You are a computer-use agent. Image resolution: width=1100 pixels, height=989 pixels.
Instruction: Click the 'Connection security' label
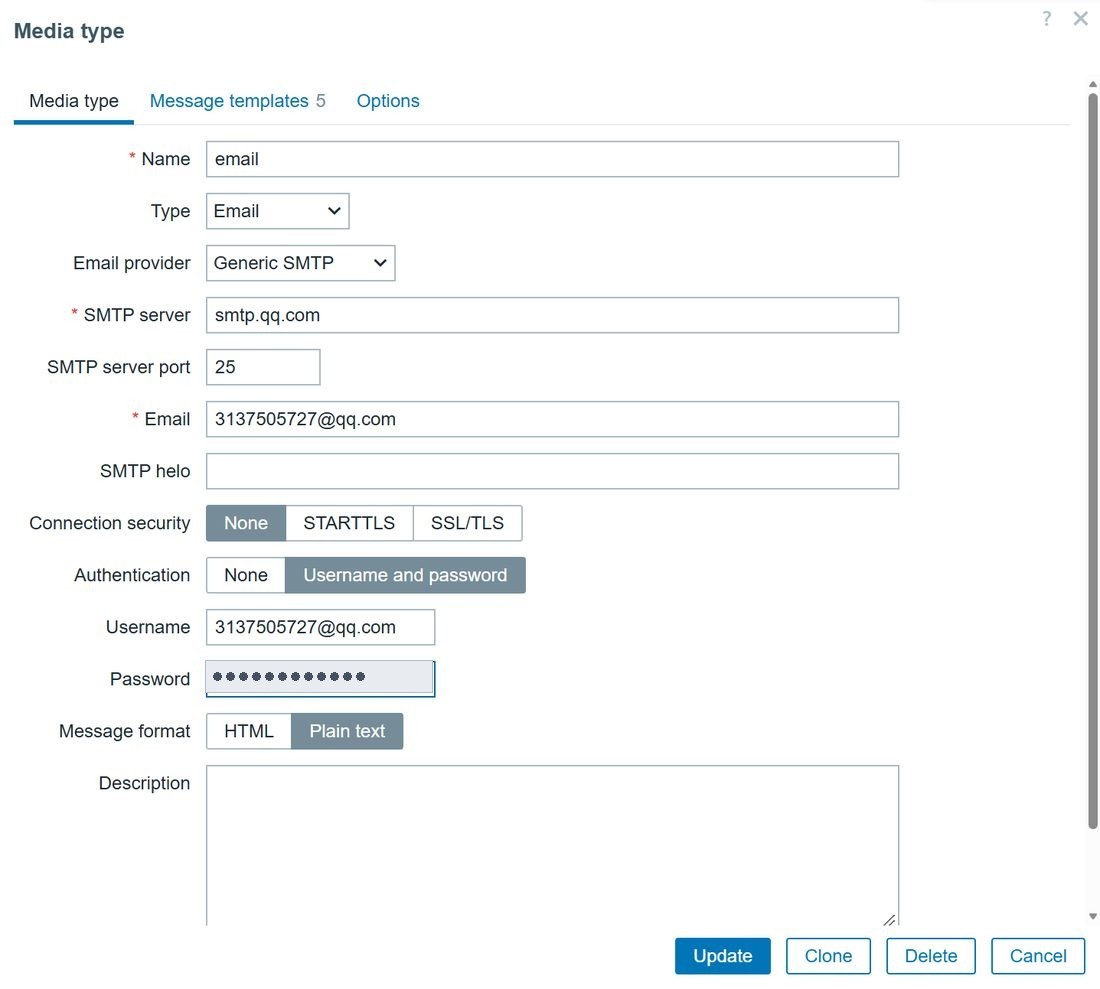click(x=109, y=523)
